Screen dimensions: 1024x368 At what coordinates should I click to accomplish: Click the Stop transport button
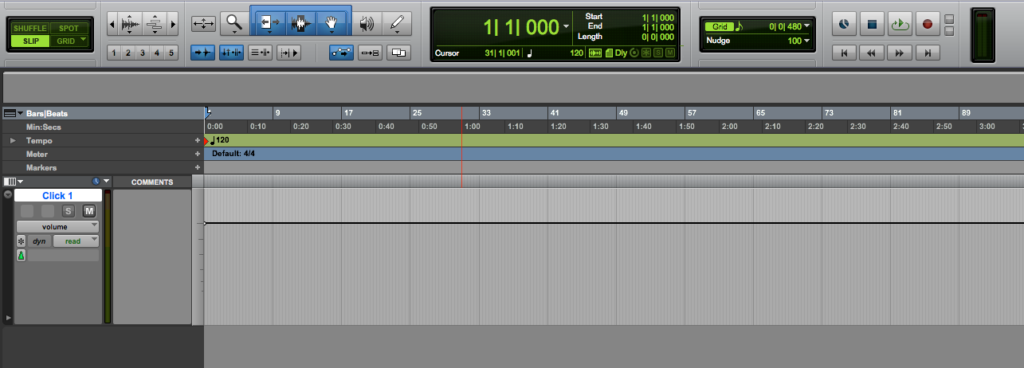click(872, 24)
